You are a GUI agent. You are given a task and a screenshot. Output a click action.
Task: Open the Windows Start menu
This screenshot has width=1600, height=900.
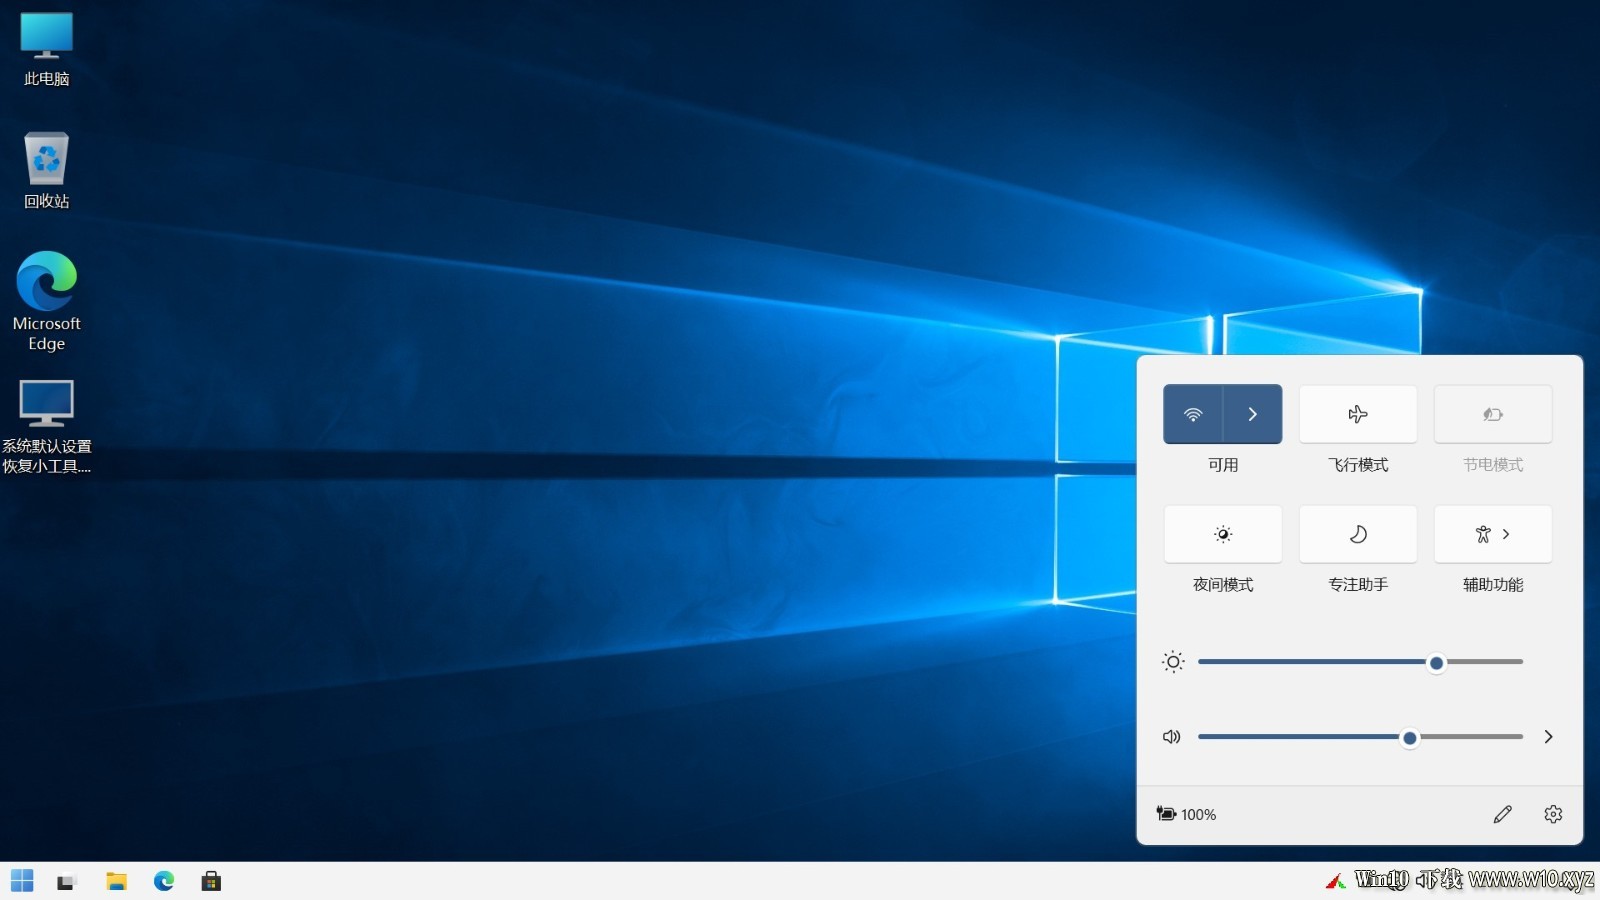22,881
